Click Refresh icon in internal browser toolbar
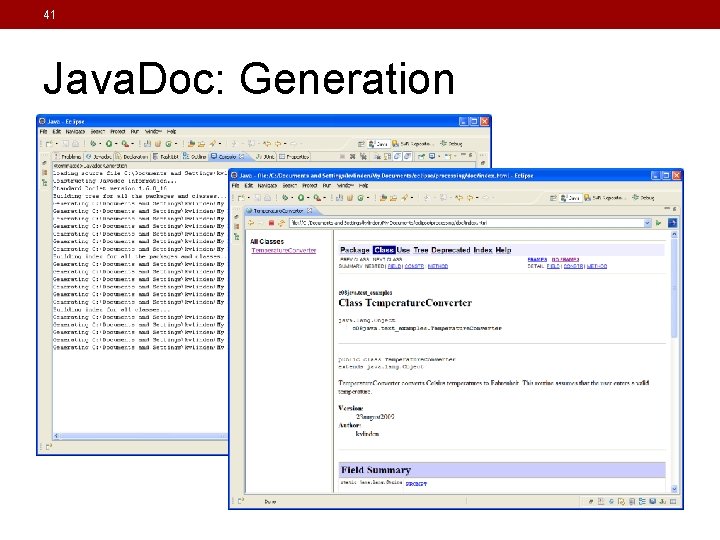 (281, 223)
